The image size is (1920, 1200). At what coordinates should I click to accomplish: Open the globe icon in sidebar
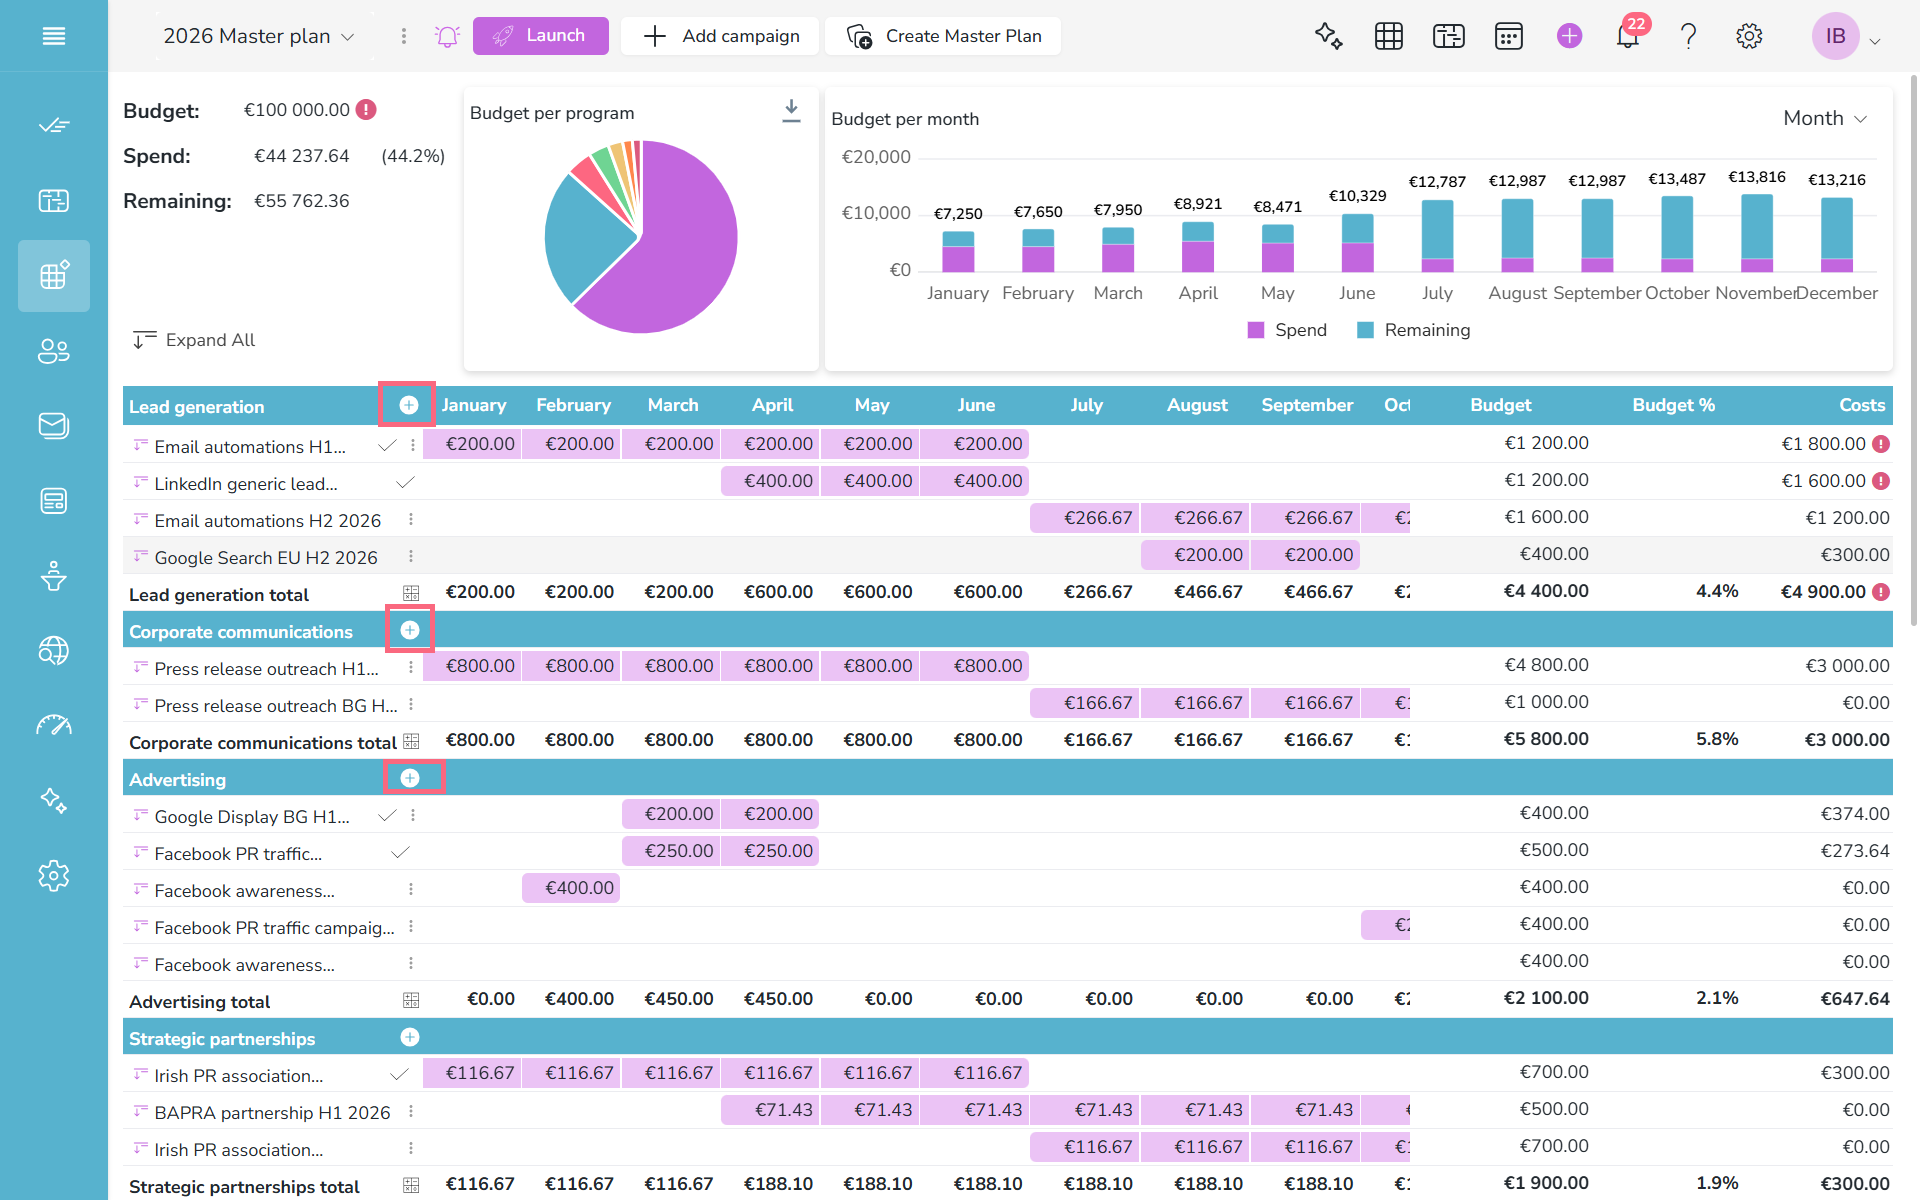click(x=54, y=651)
